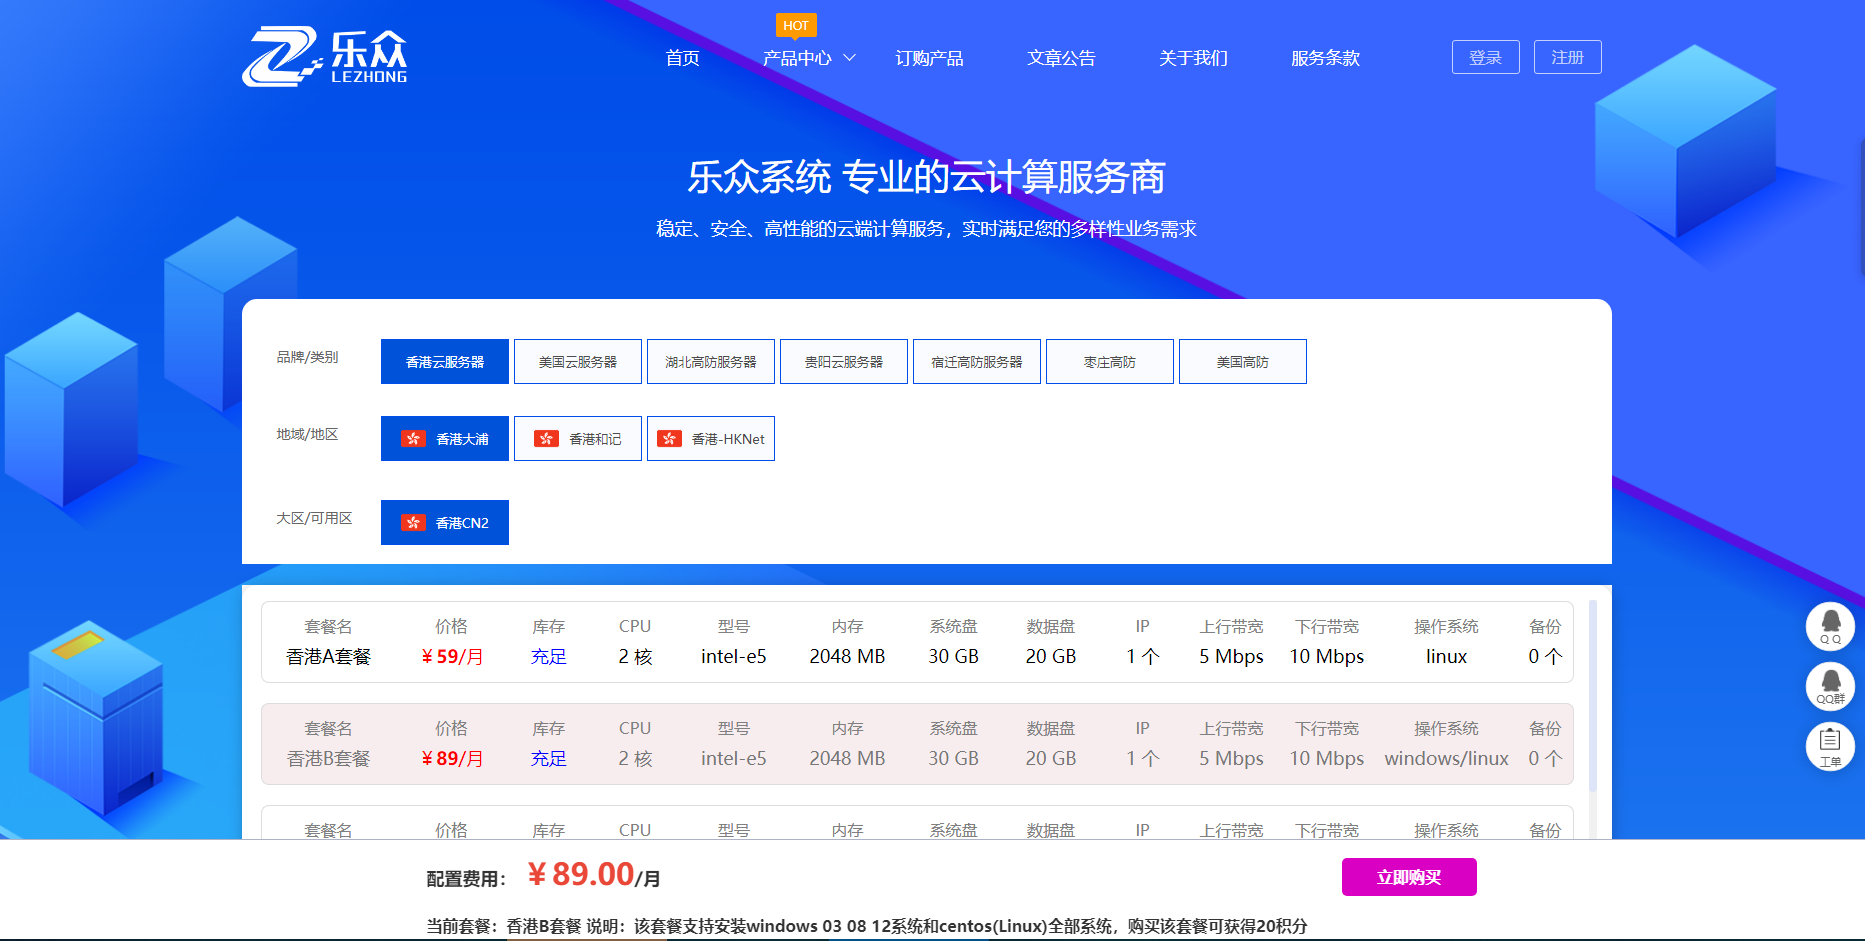Image resolution: width=1865 pixels, height=941 pixels.
Task: Expand the 产品中心 dropdown menu
Action: pos(808,58)
